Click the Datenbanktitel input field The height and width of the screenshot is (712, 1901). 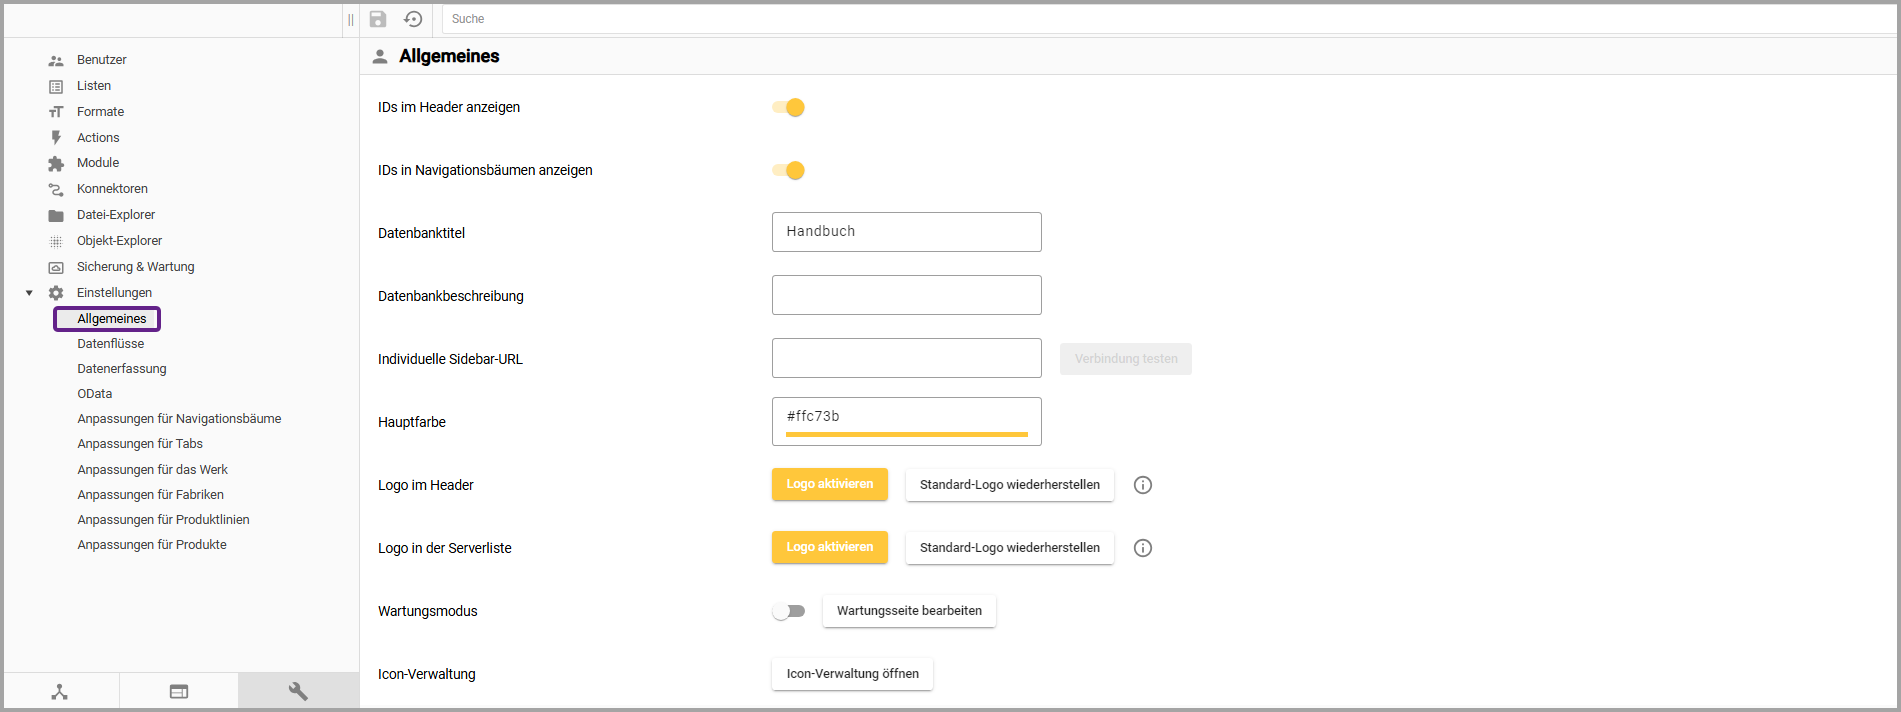(x=906, y=232)
